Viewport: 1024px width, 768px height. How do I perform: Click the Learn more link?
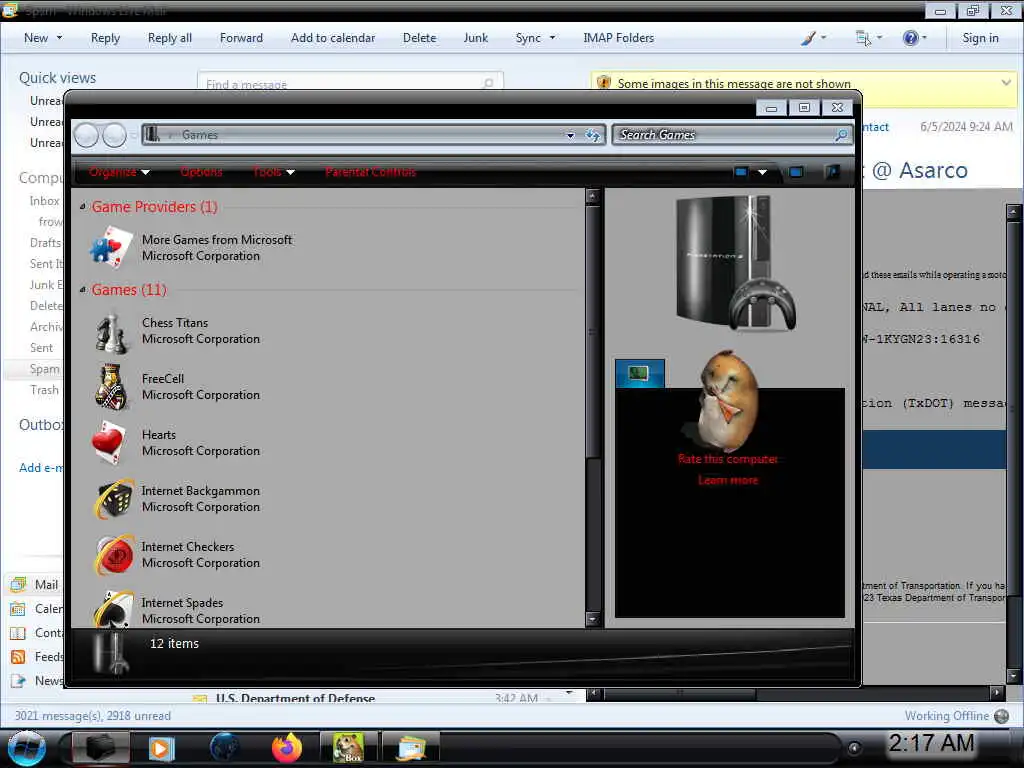point(728,480)
